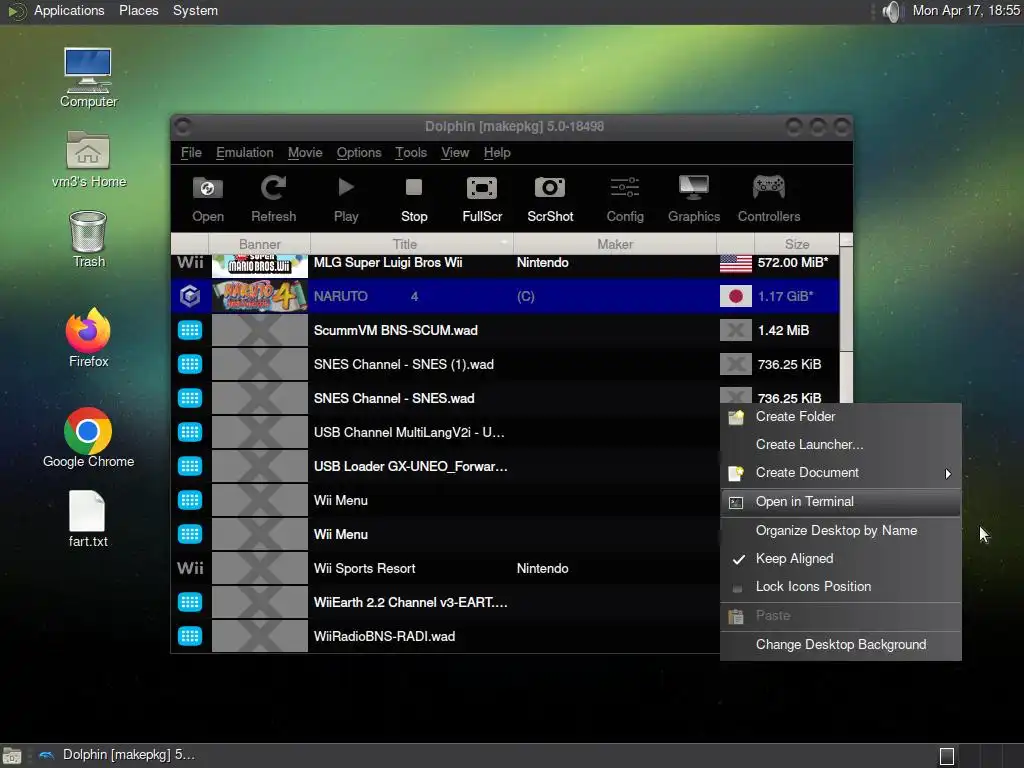Select Organize Desktop by Name
Viewport: 1024px width, 768px height.
(x=840, y=530)
